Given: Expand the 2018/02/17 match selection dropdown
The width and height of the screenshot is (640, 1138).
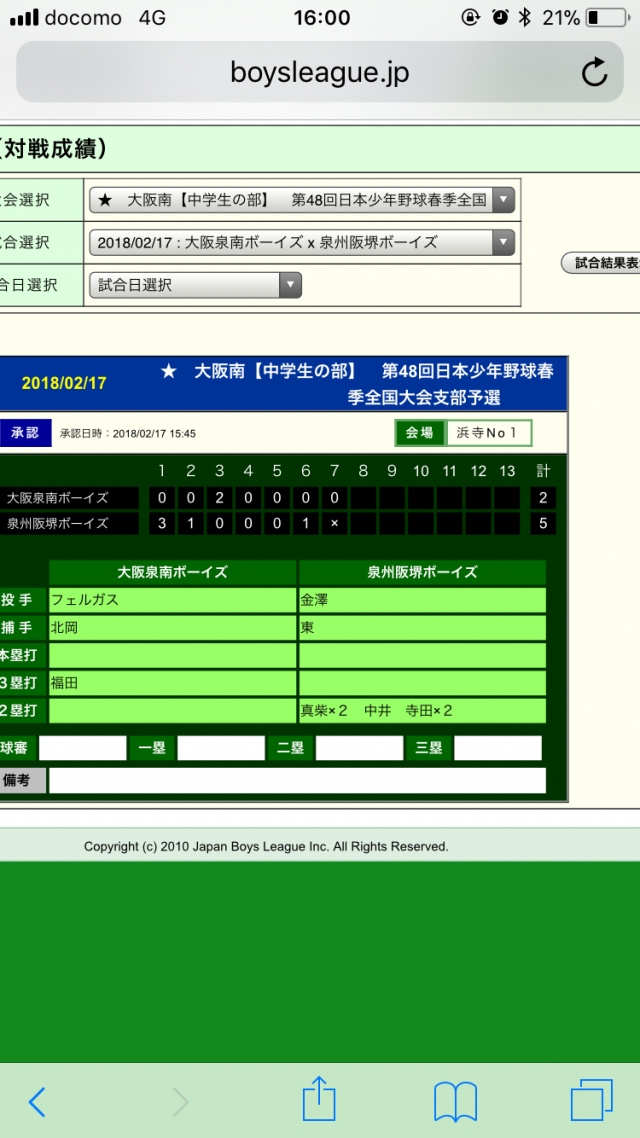Looking at the screenshot, I should click(302, 242).
